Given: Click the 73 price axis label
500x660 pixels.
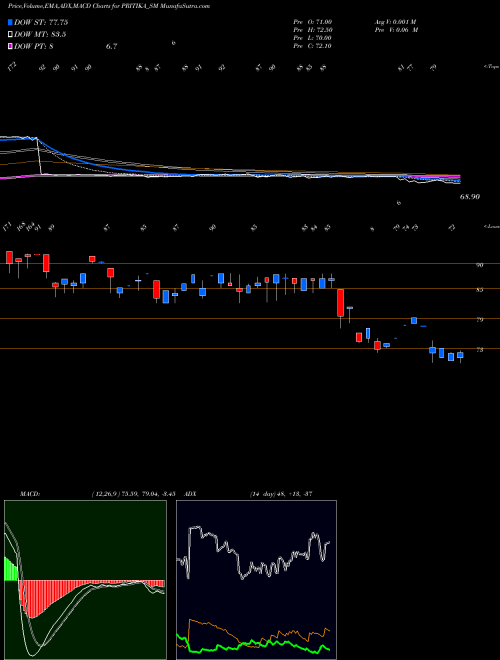Looking at the screenshot, I should [479, 349].
